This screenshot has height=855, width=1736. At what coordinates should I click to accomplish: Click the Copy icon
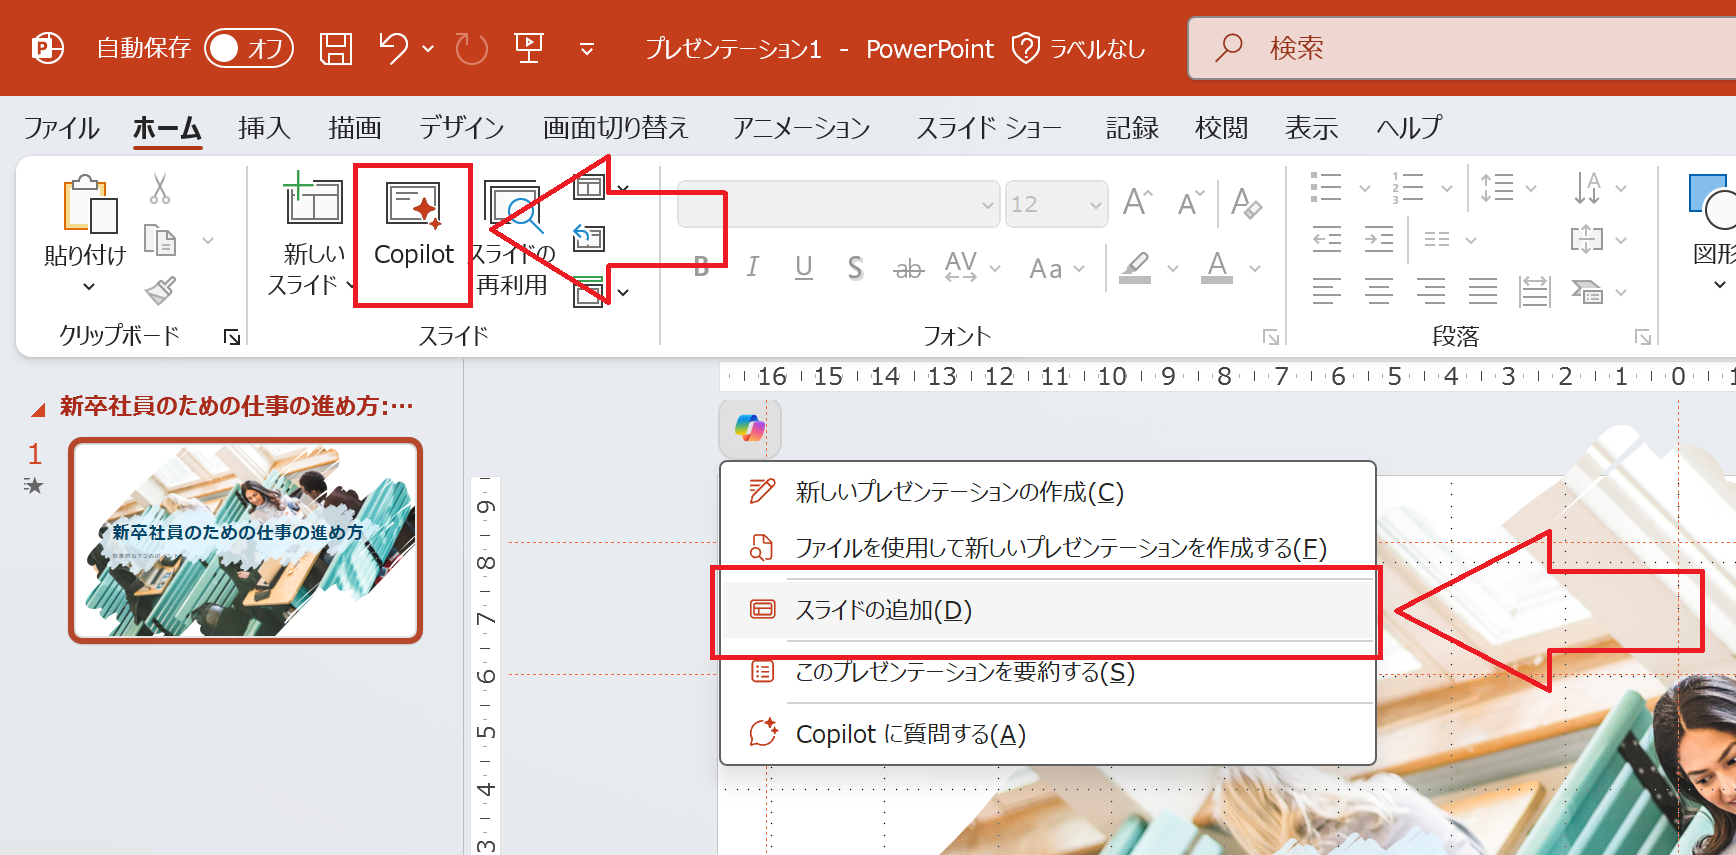160,240
